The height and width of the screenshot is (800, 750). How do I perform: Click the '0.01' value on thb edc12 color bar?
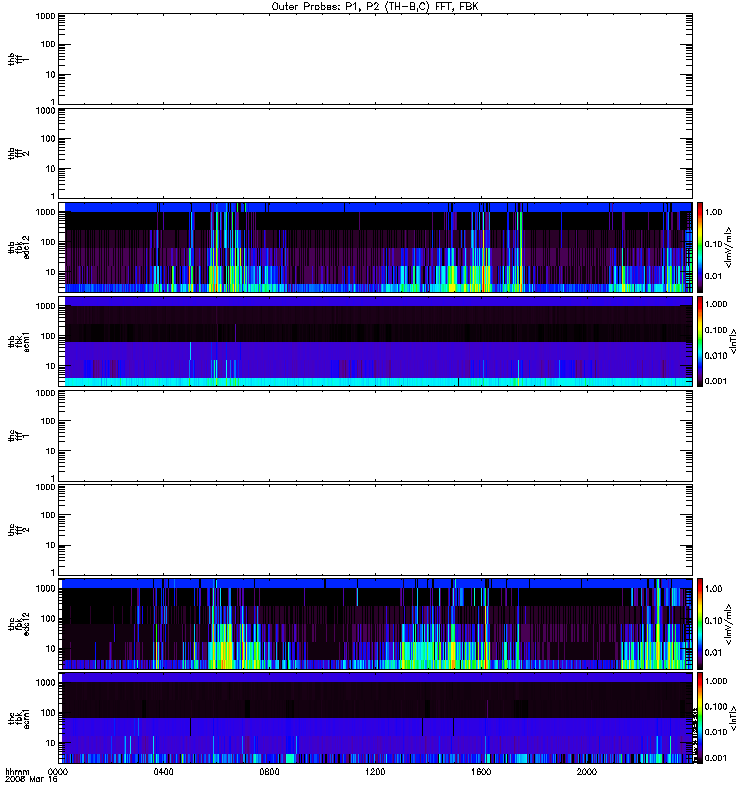click(x=713, y=276)
